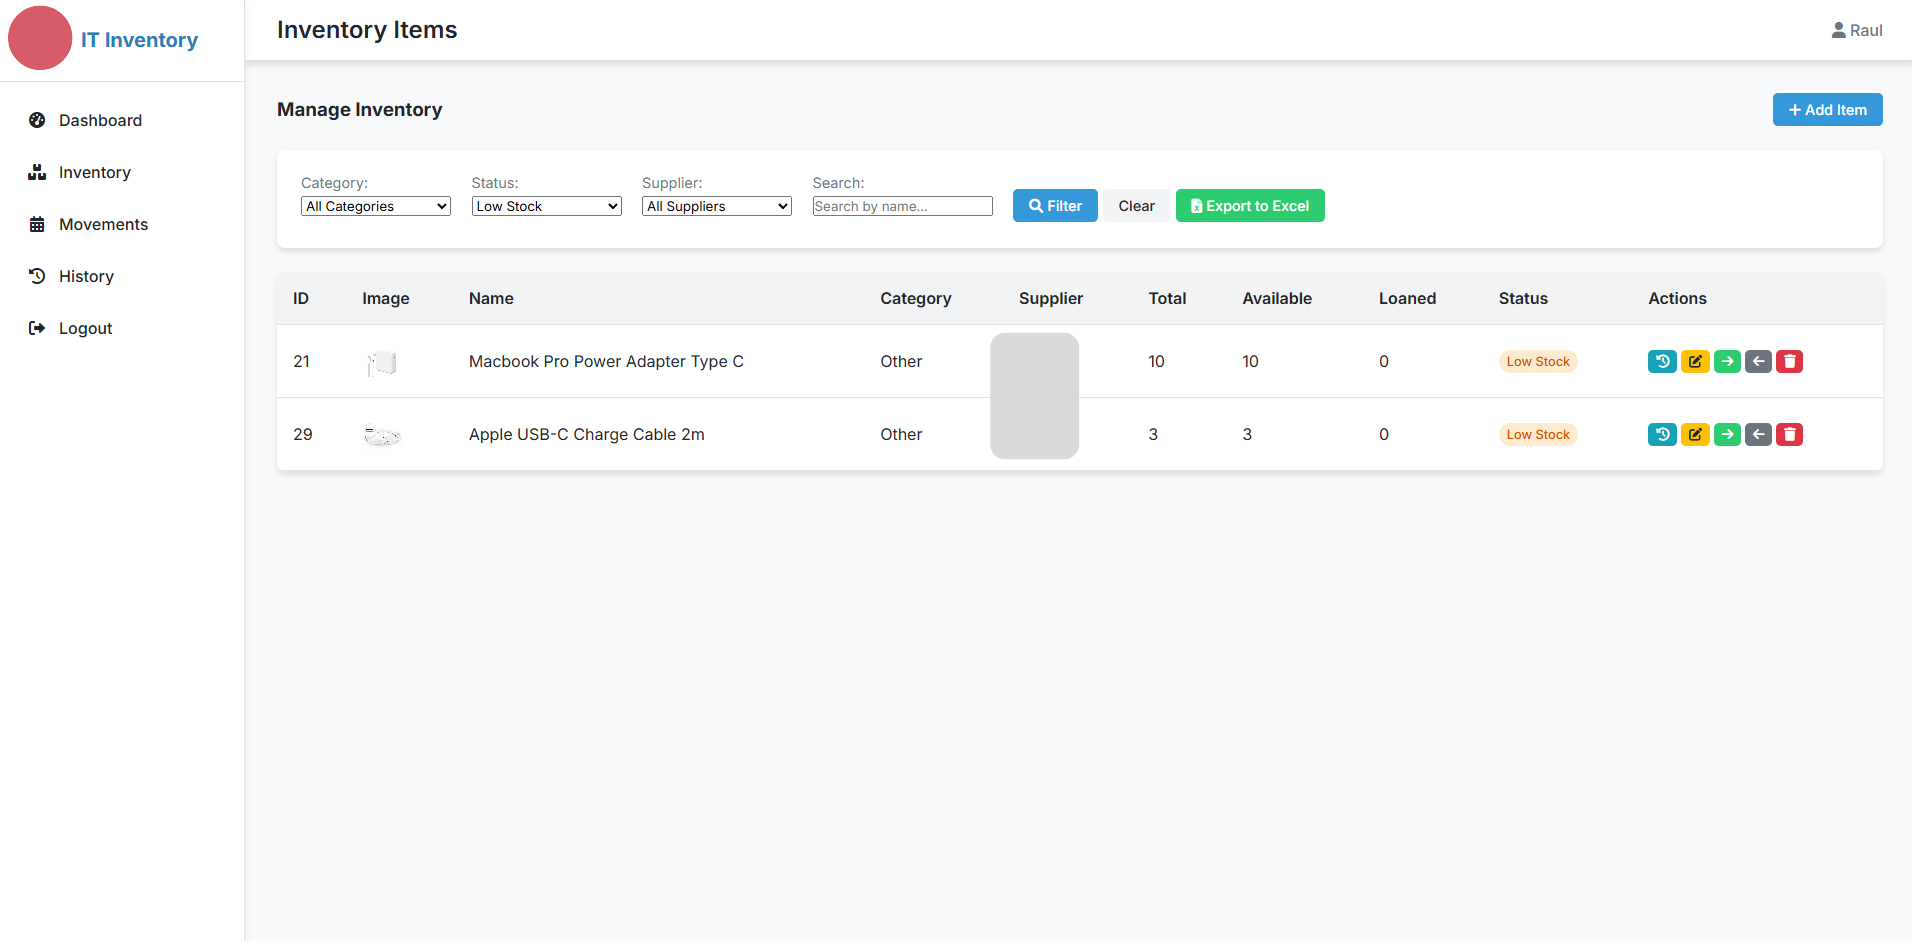Click Low Stock badge for Apple USB-C Cable
Screen dimensions: 1912x941
point(1538,434)
